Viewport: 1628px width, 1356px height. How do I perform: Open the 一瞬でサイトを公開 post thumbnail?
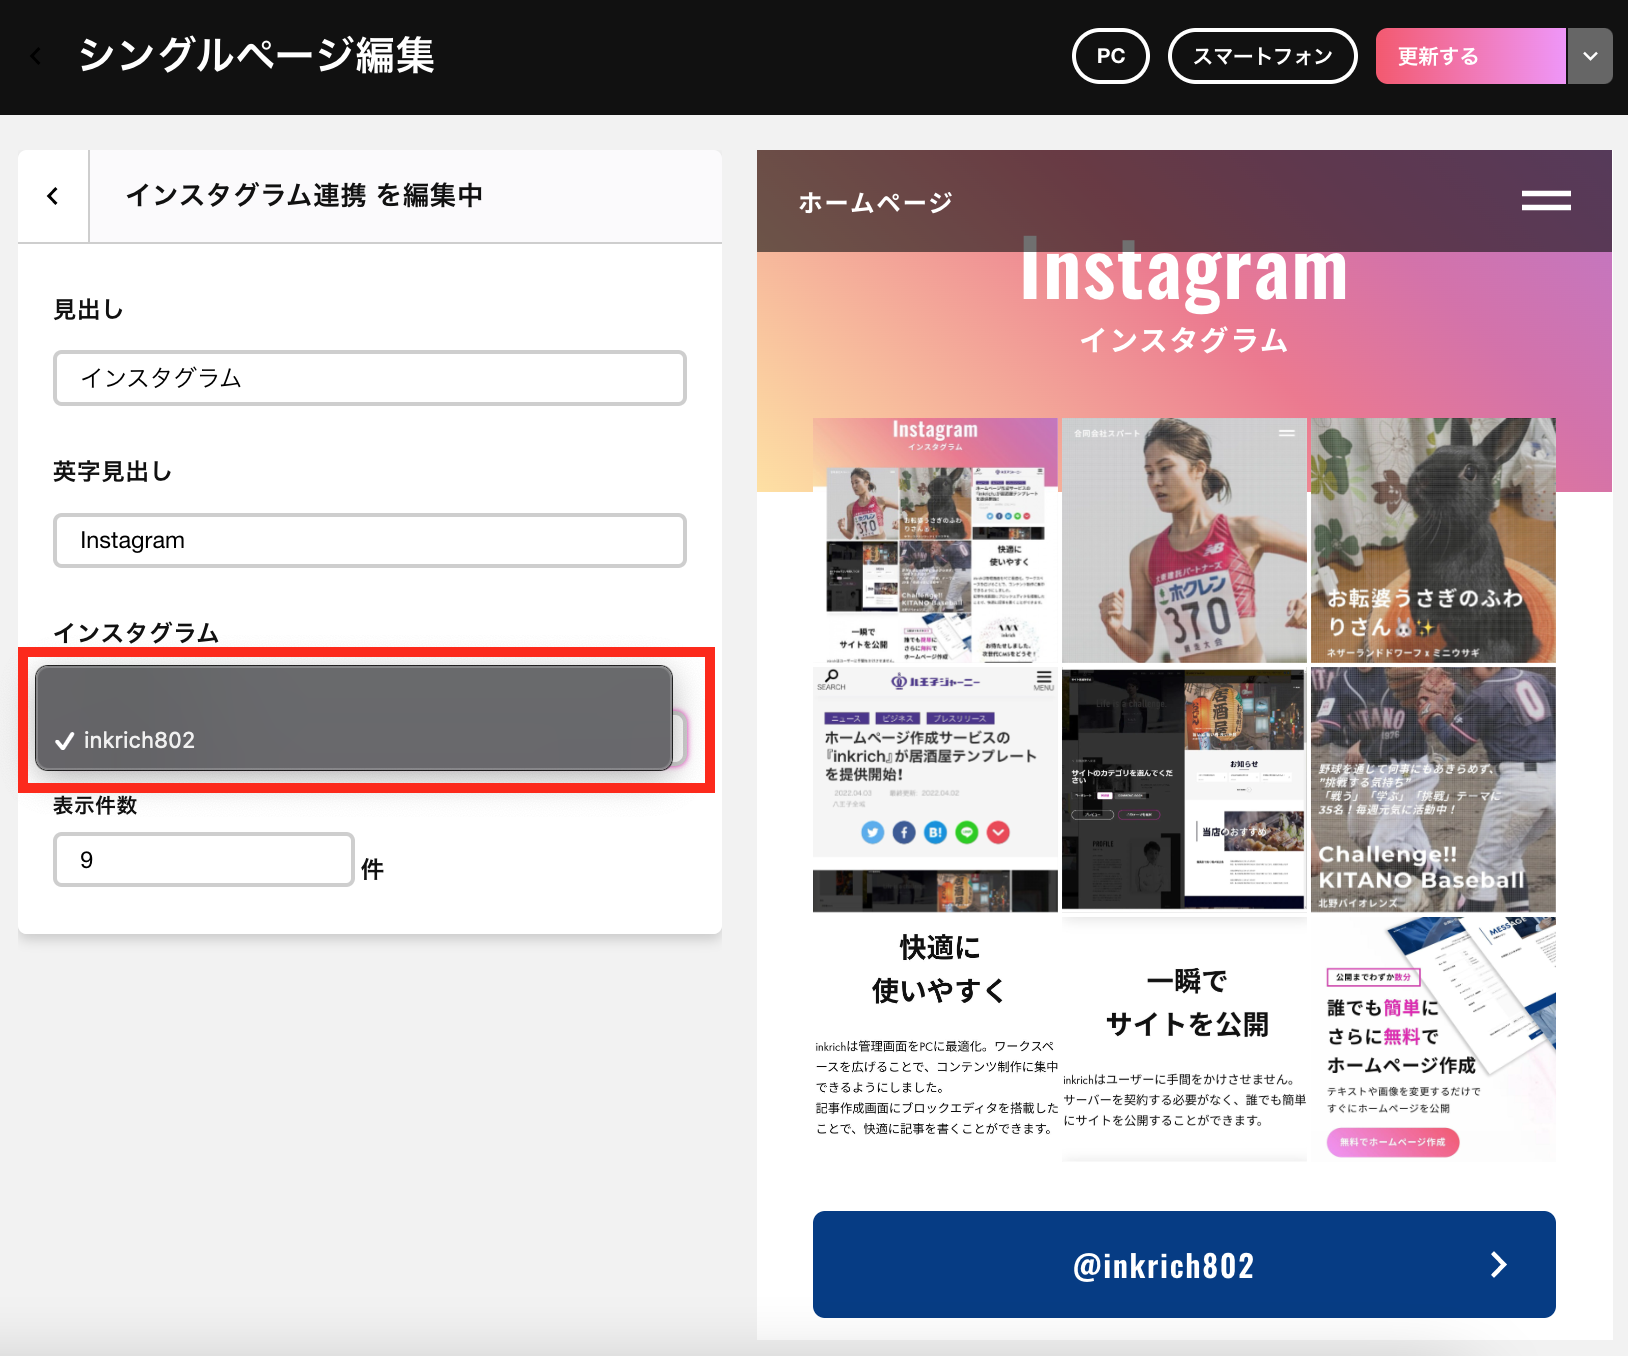[1184, 1038]
